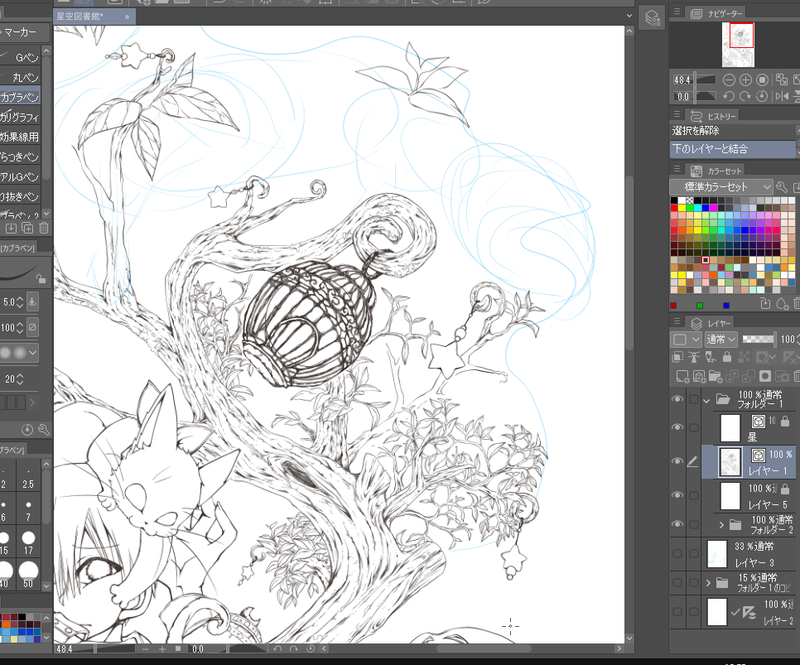800x665 pixels.
Task: Expand the フォルダー 1のコピー folder
Action: (x=708, y=582)
